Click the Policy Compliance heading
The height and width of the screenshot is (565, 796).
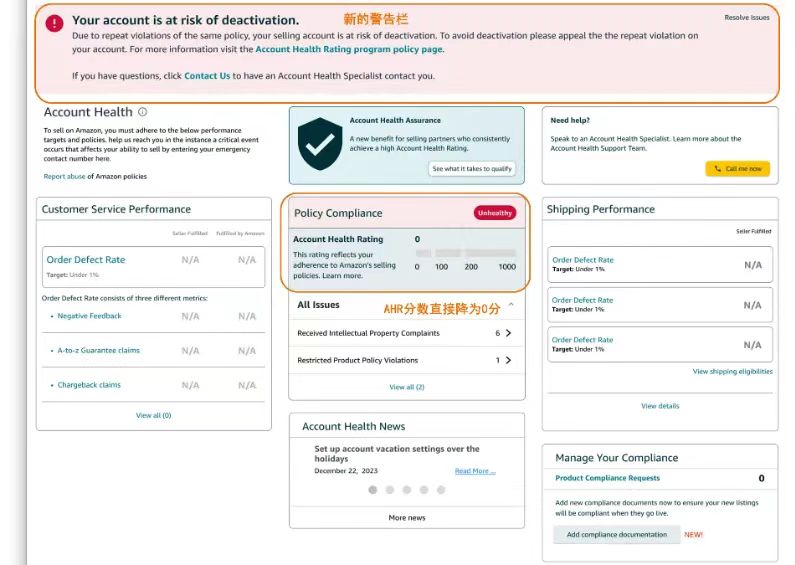coord(338,213)
